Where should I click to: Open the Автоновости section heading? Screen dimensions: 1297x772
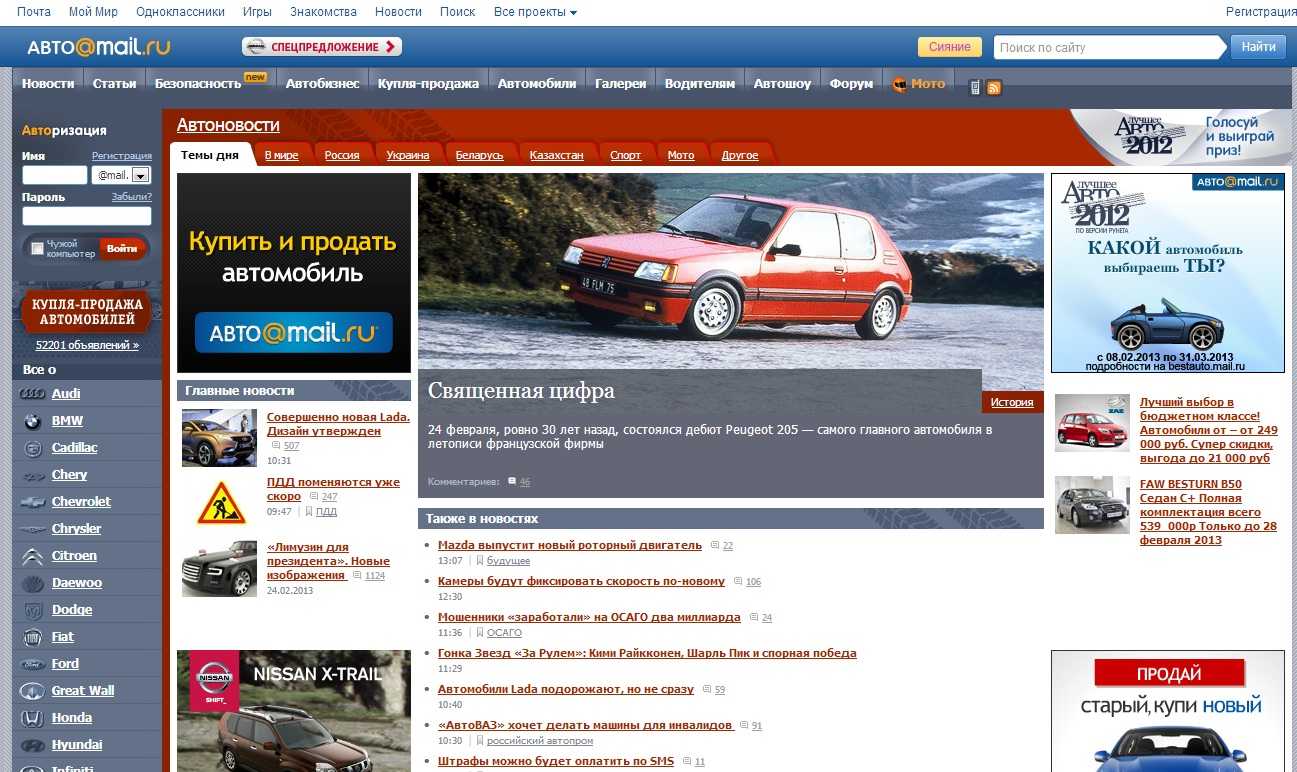(x=228, y=125)
